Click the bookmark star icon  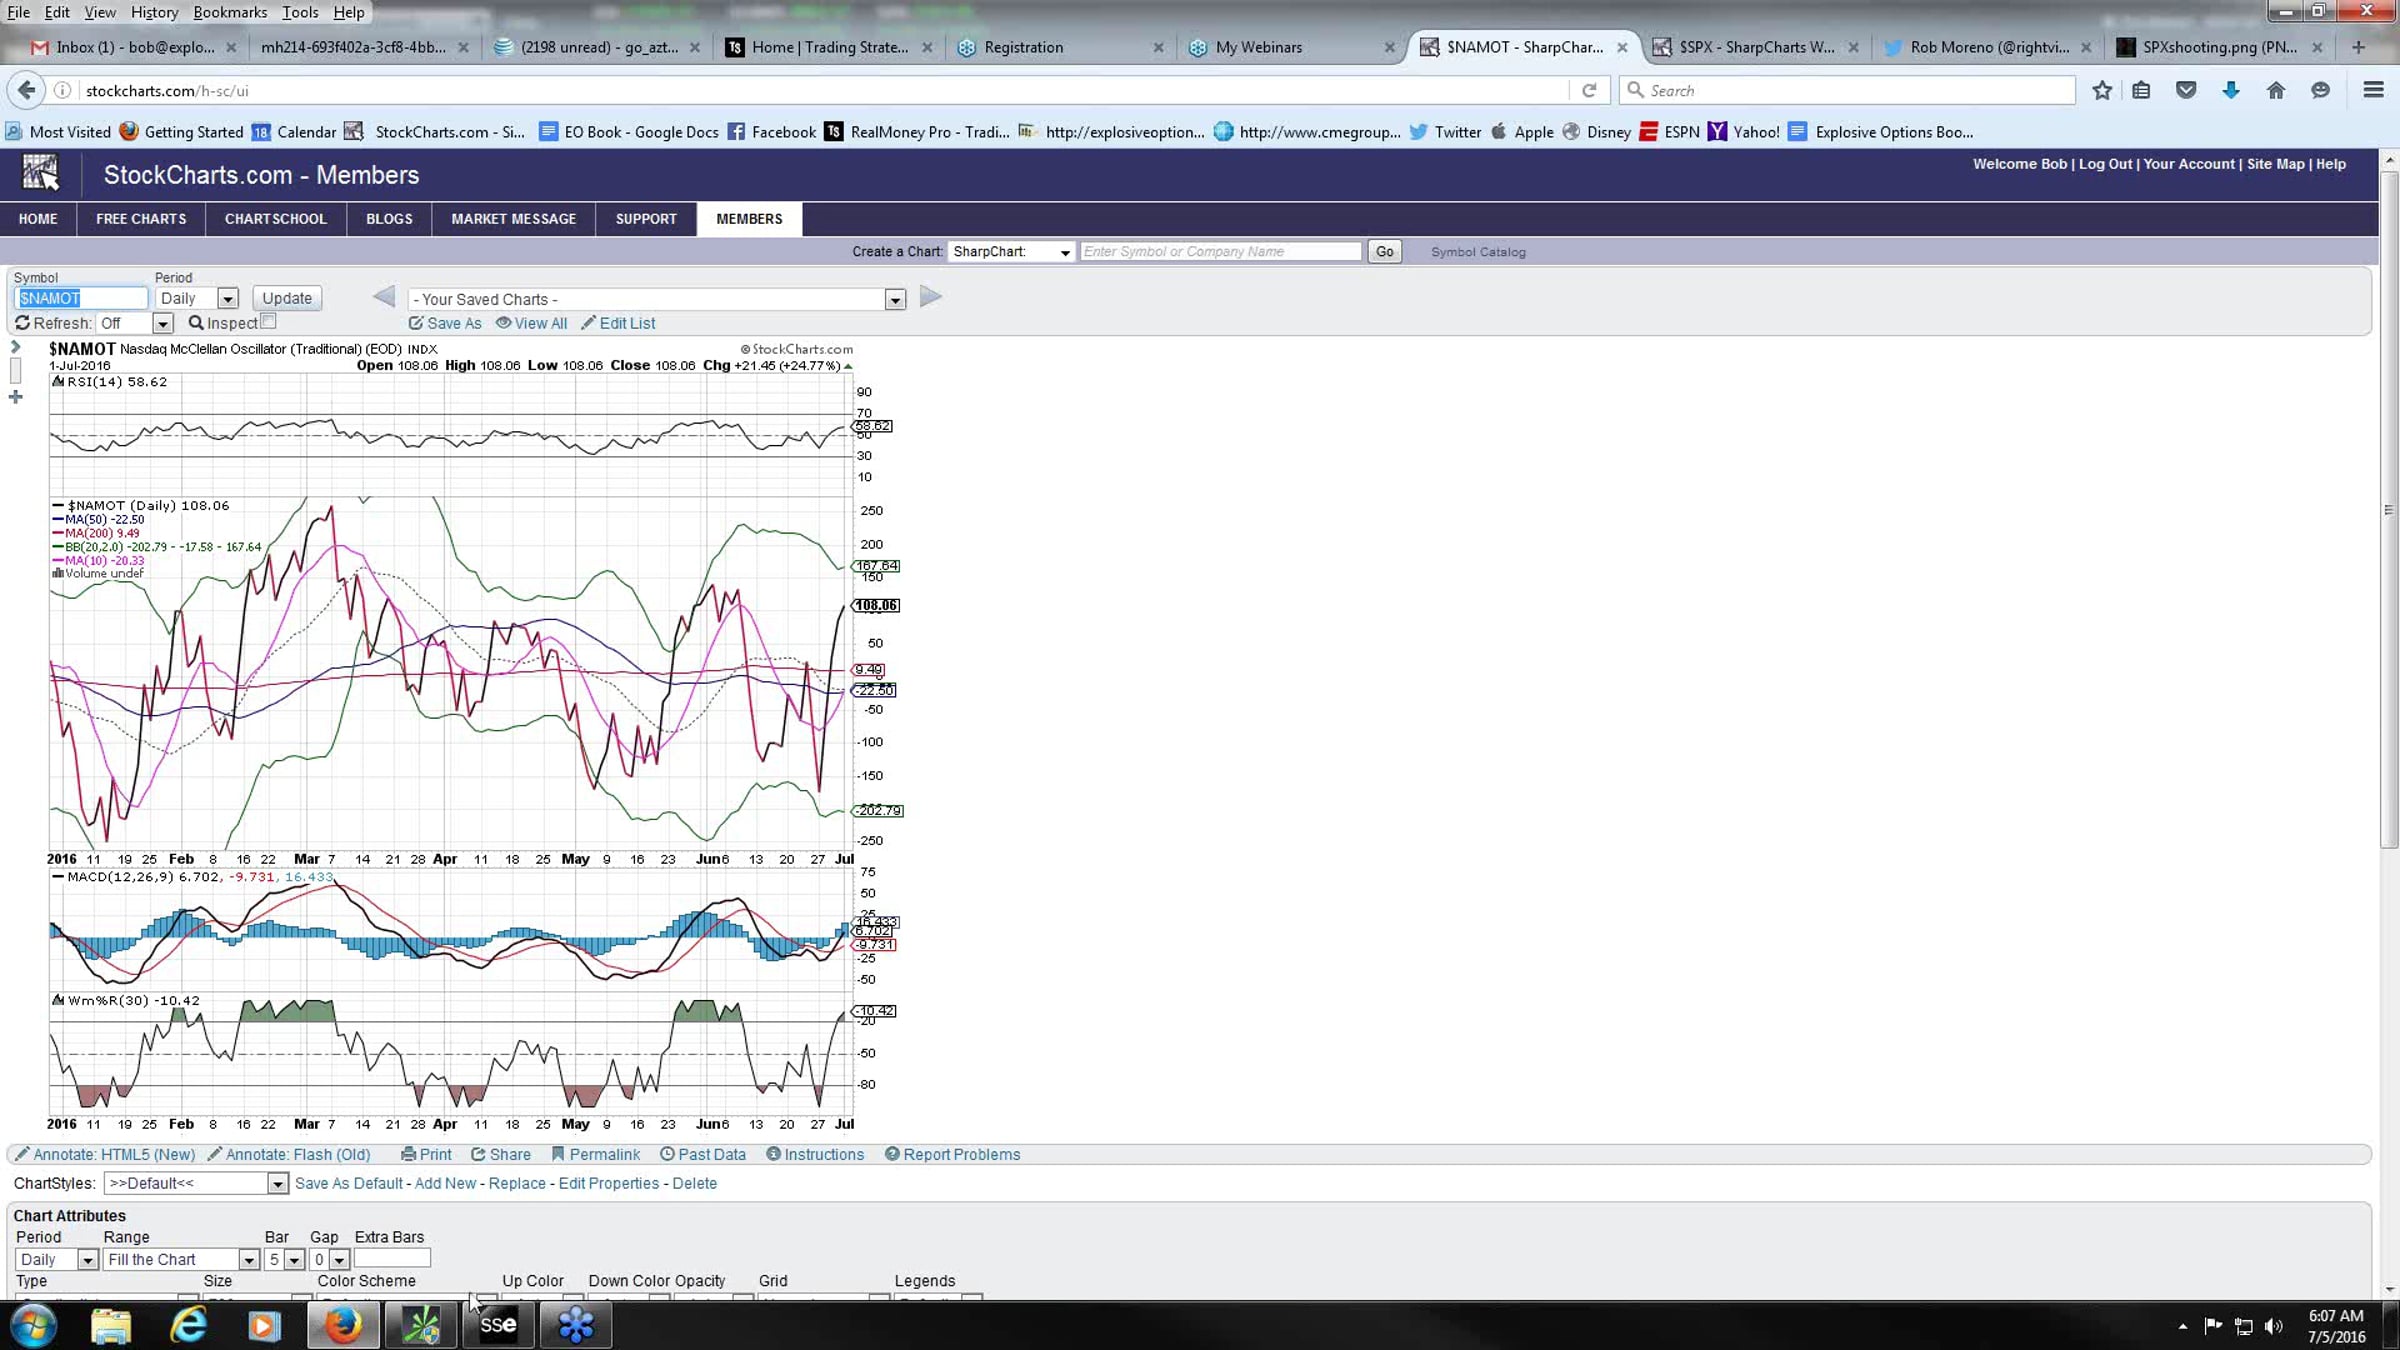pyautogui.click(x=2102, y=90)
